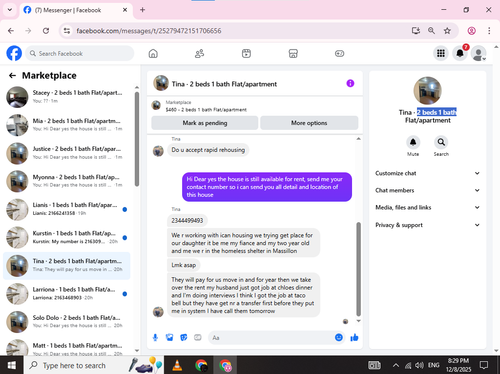Viewport: 500px width, 374px height.
Task: Open the tab search dropdown arrow
Action: point(10,10)
